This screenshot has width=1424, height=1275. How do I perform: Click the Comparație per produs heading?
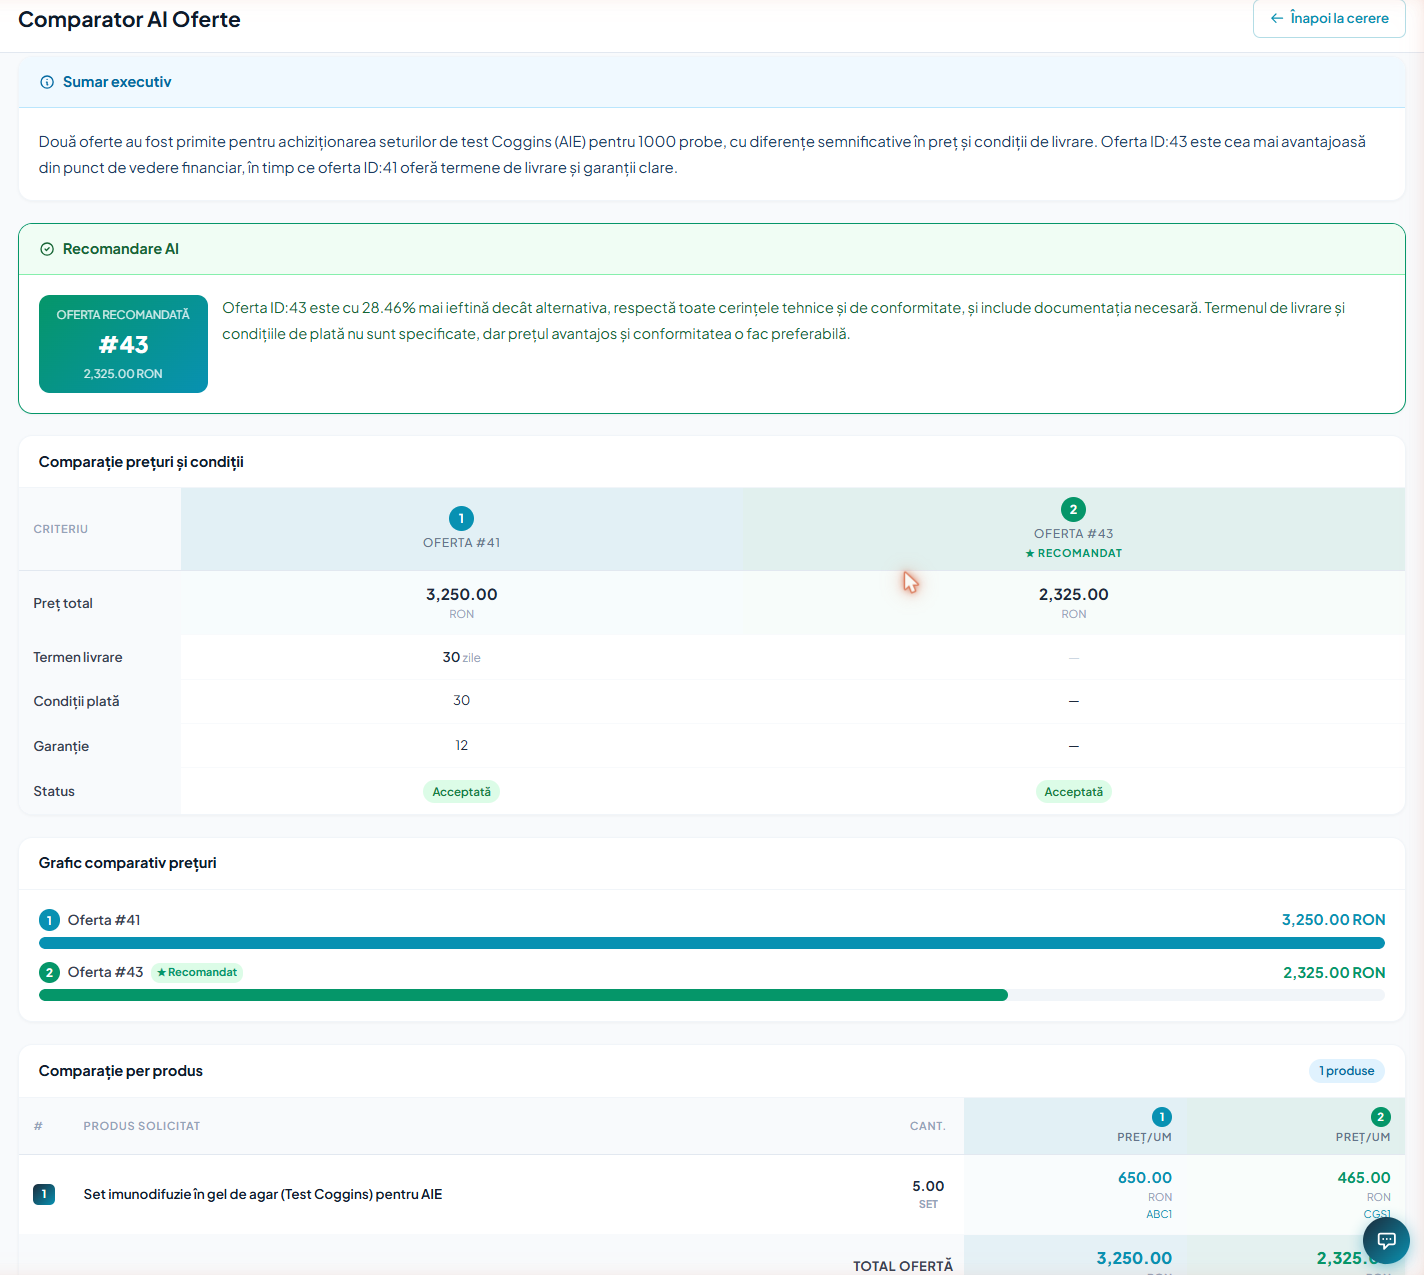(x=120, y=1071)
